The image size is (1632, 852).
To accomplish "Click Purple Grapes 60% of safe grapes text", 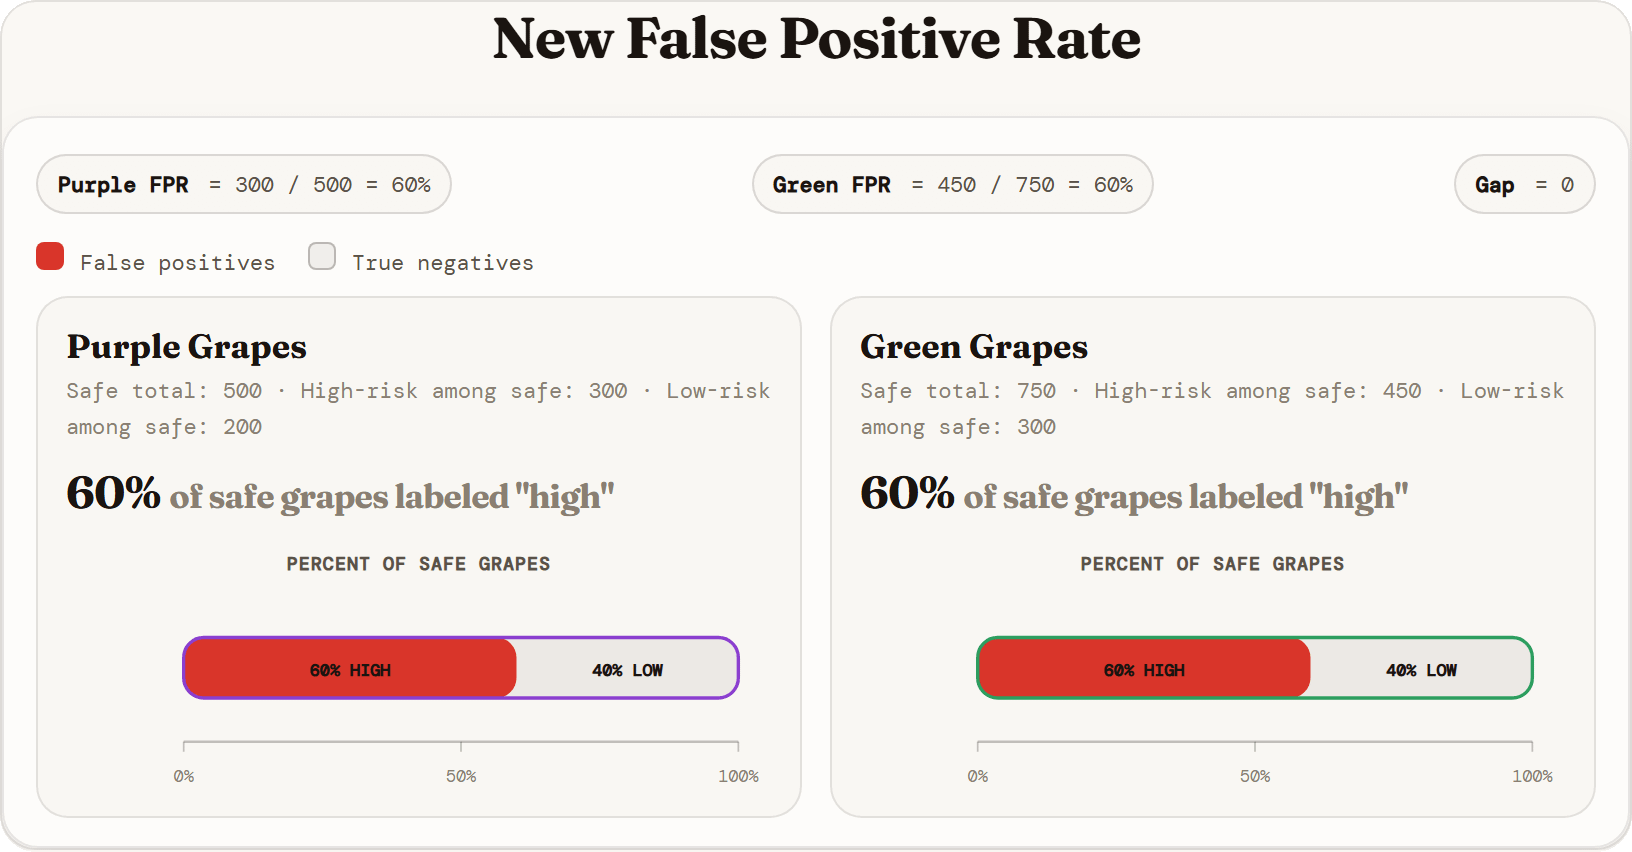I will click(x=340, y=494).
